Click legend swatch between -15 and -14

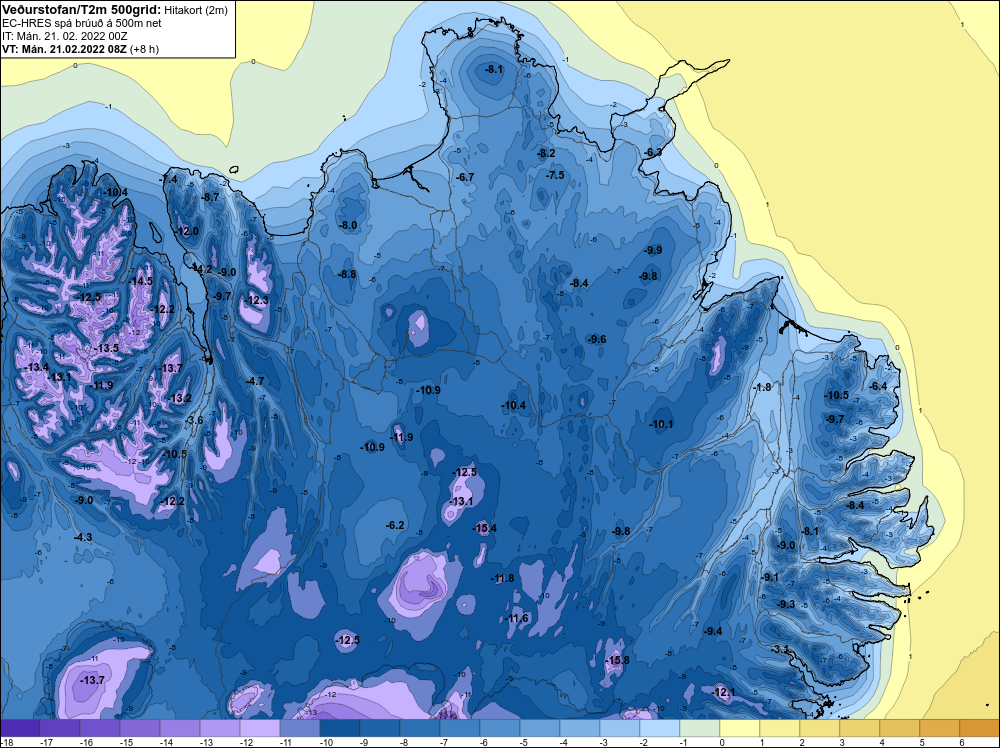pos(140,728)
